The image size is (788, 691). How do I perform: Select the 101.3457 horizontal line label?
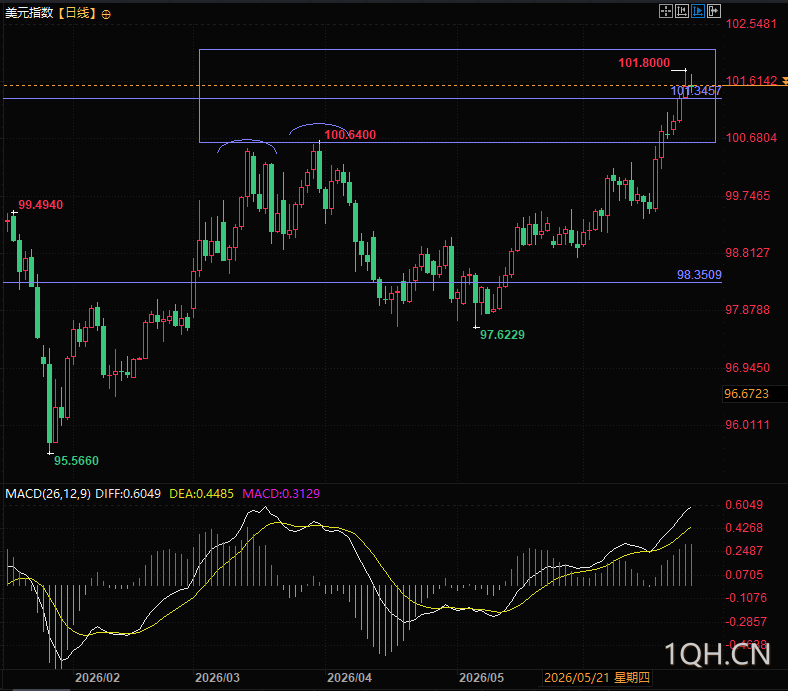coord(696,91)
